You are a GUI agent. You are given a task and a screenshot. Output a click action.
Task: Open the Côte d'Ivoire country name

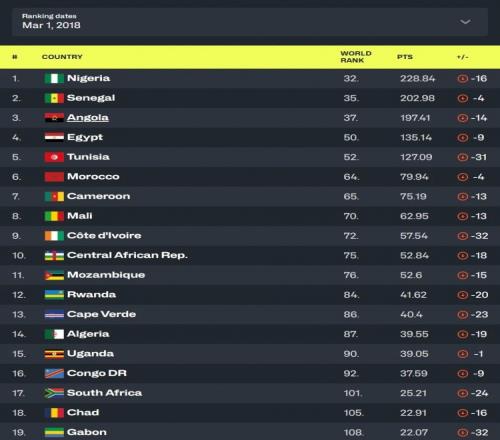[x=104, y=236]
